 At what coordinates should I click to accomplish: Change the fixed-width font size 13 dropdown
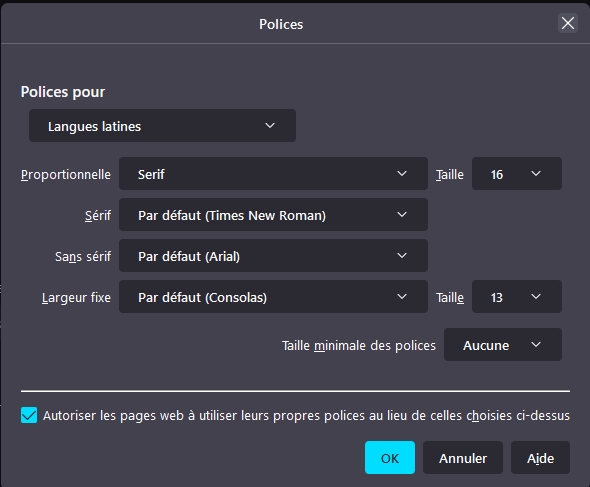click(517, 297)
